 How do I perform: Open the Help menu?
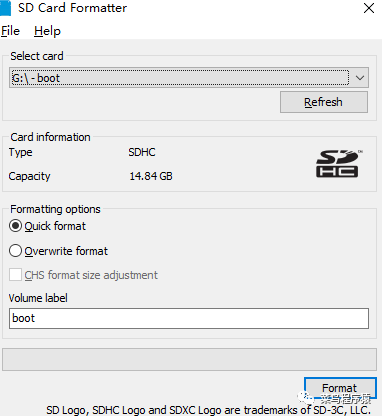(x=47, y=31)
